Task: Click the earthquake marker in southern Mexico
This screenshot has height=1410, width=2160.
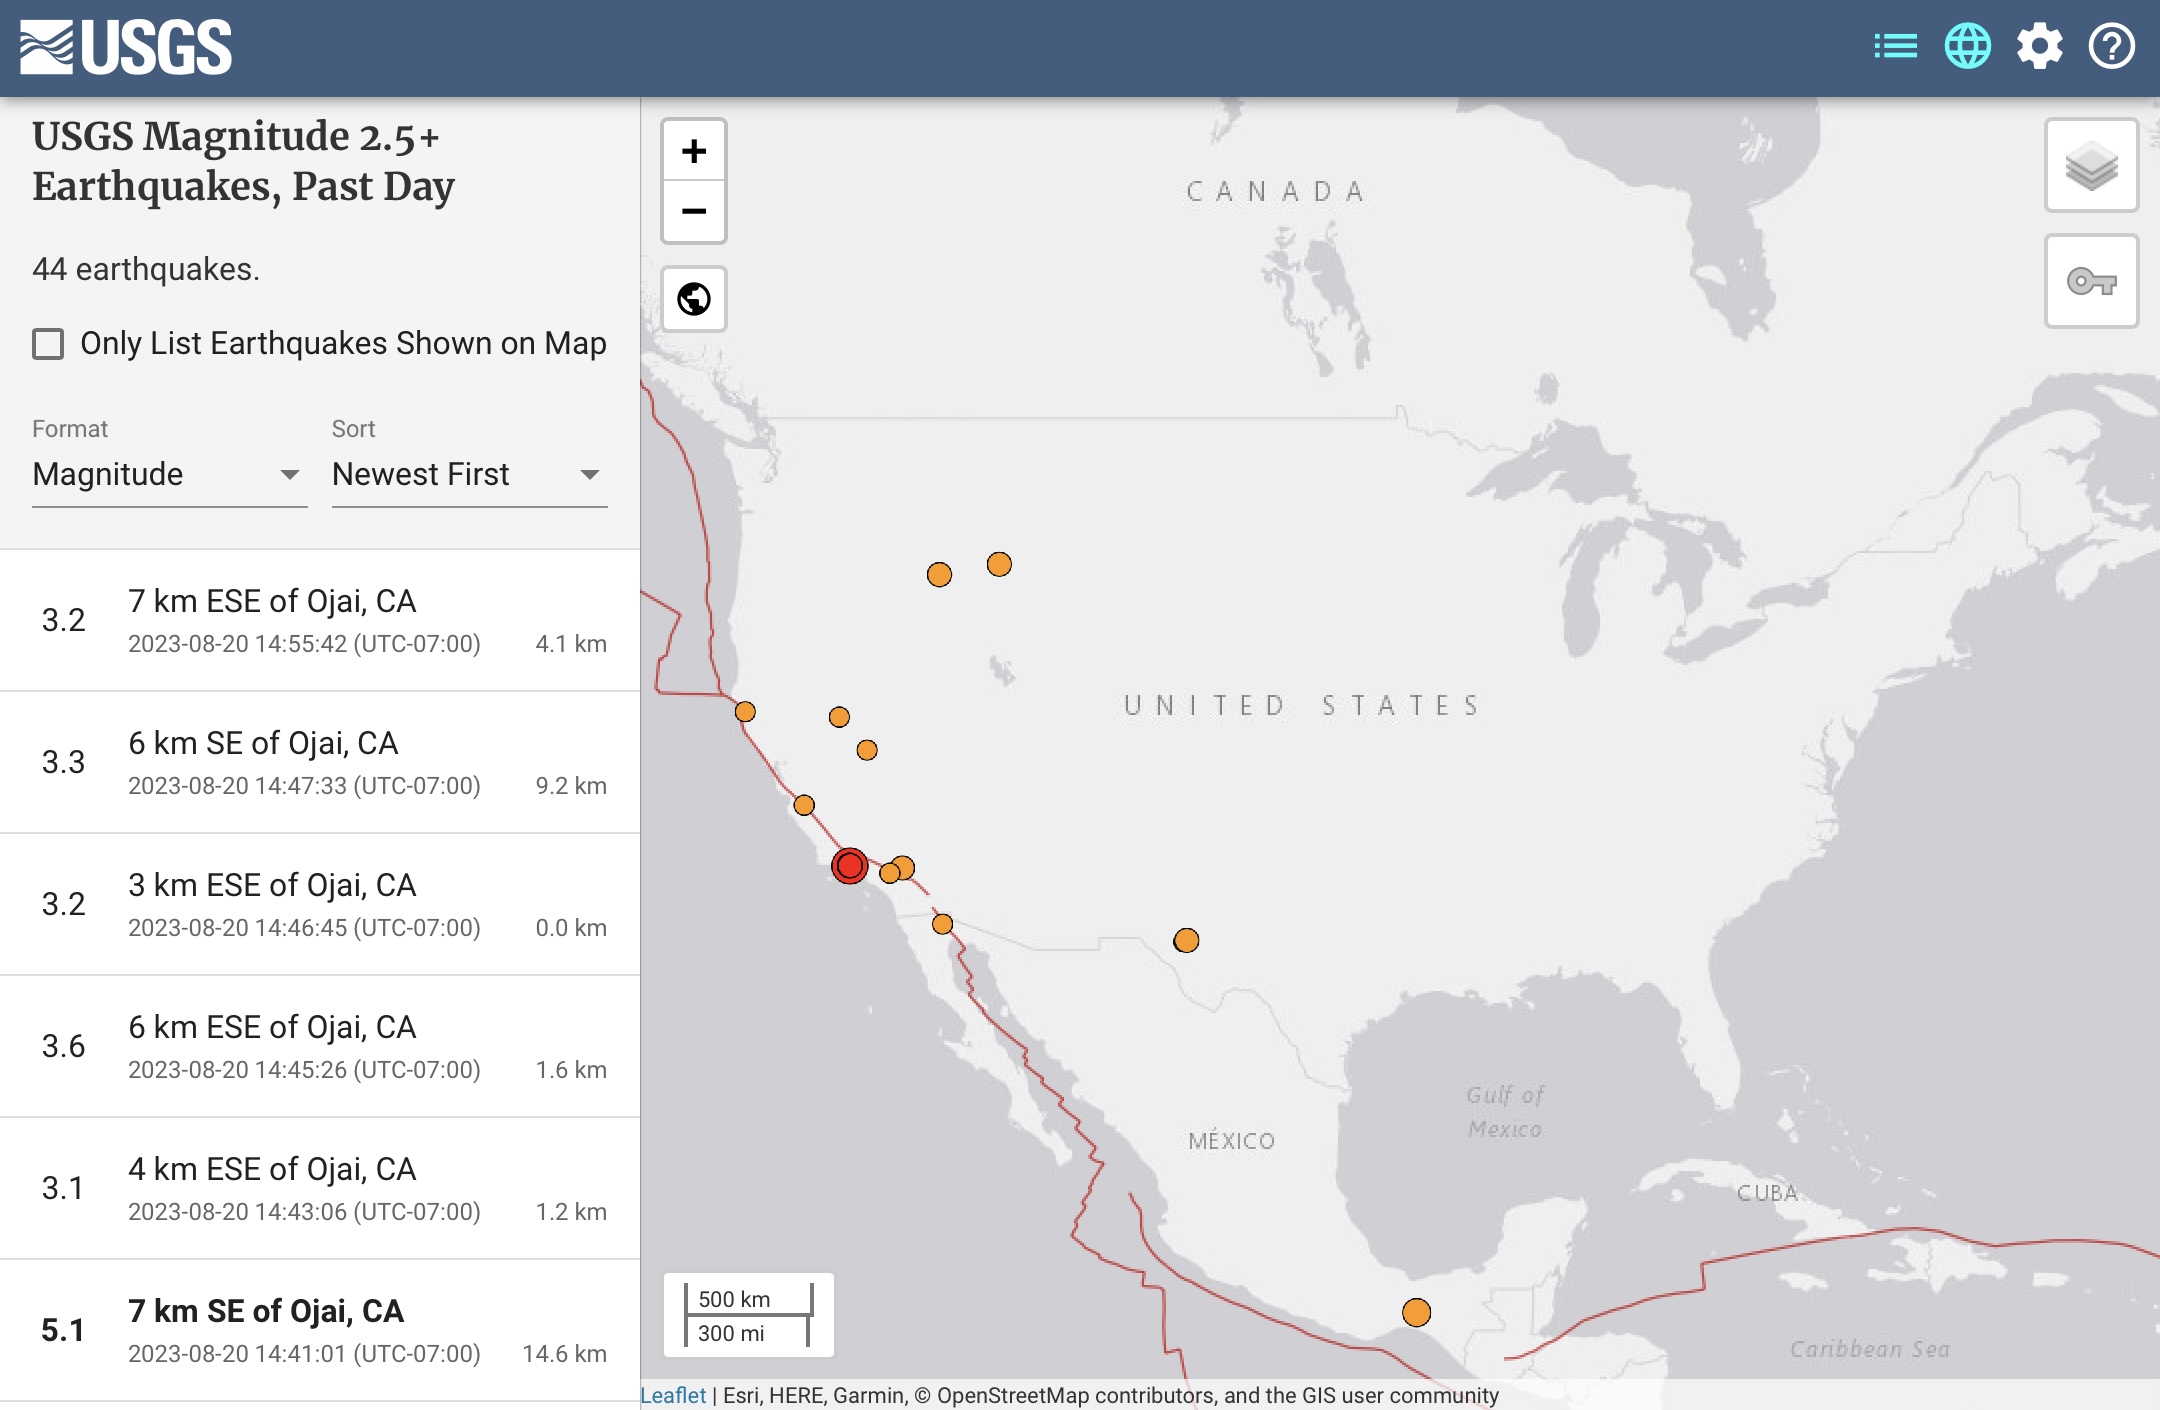Action: pos(1416,1312)
